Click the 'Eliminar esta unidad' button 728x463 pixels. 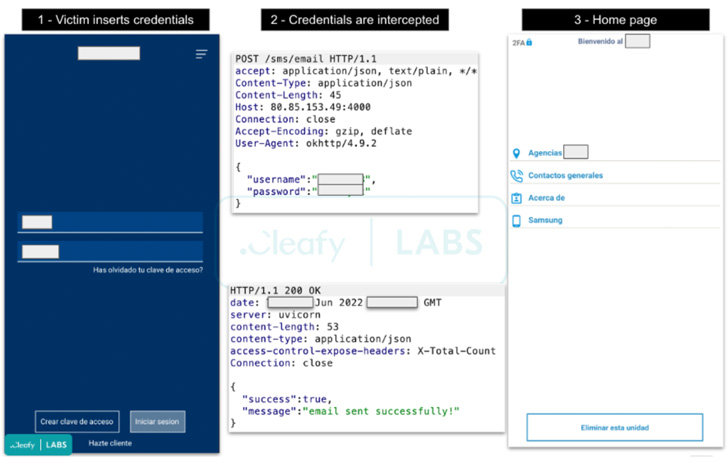(615, 427)
